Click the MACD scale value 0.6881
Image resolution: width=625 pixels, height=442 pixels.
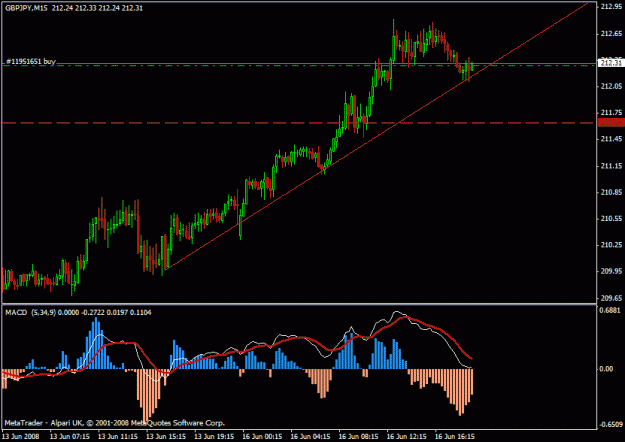tap(610, 310)
